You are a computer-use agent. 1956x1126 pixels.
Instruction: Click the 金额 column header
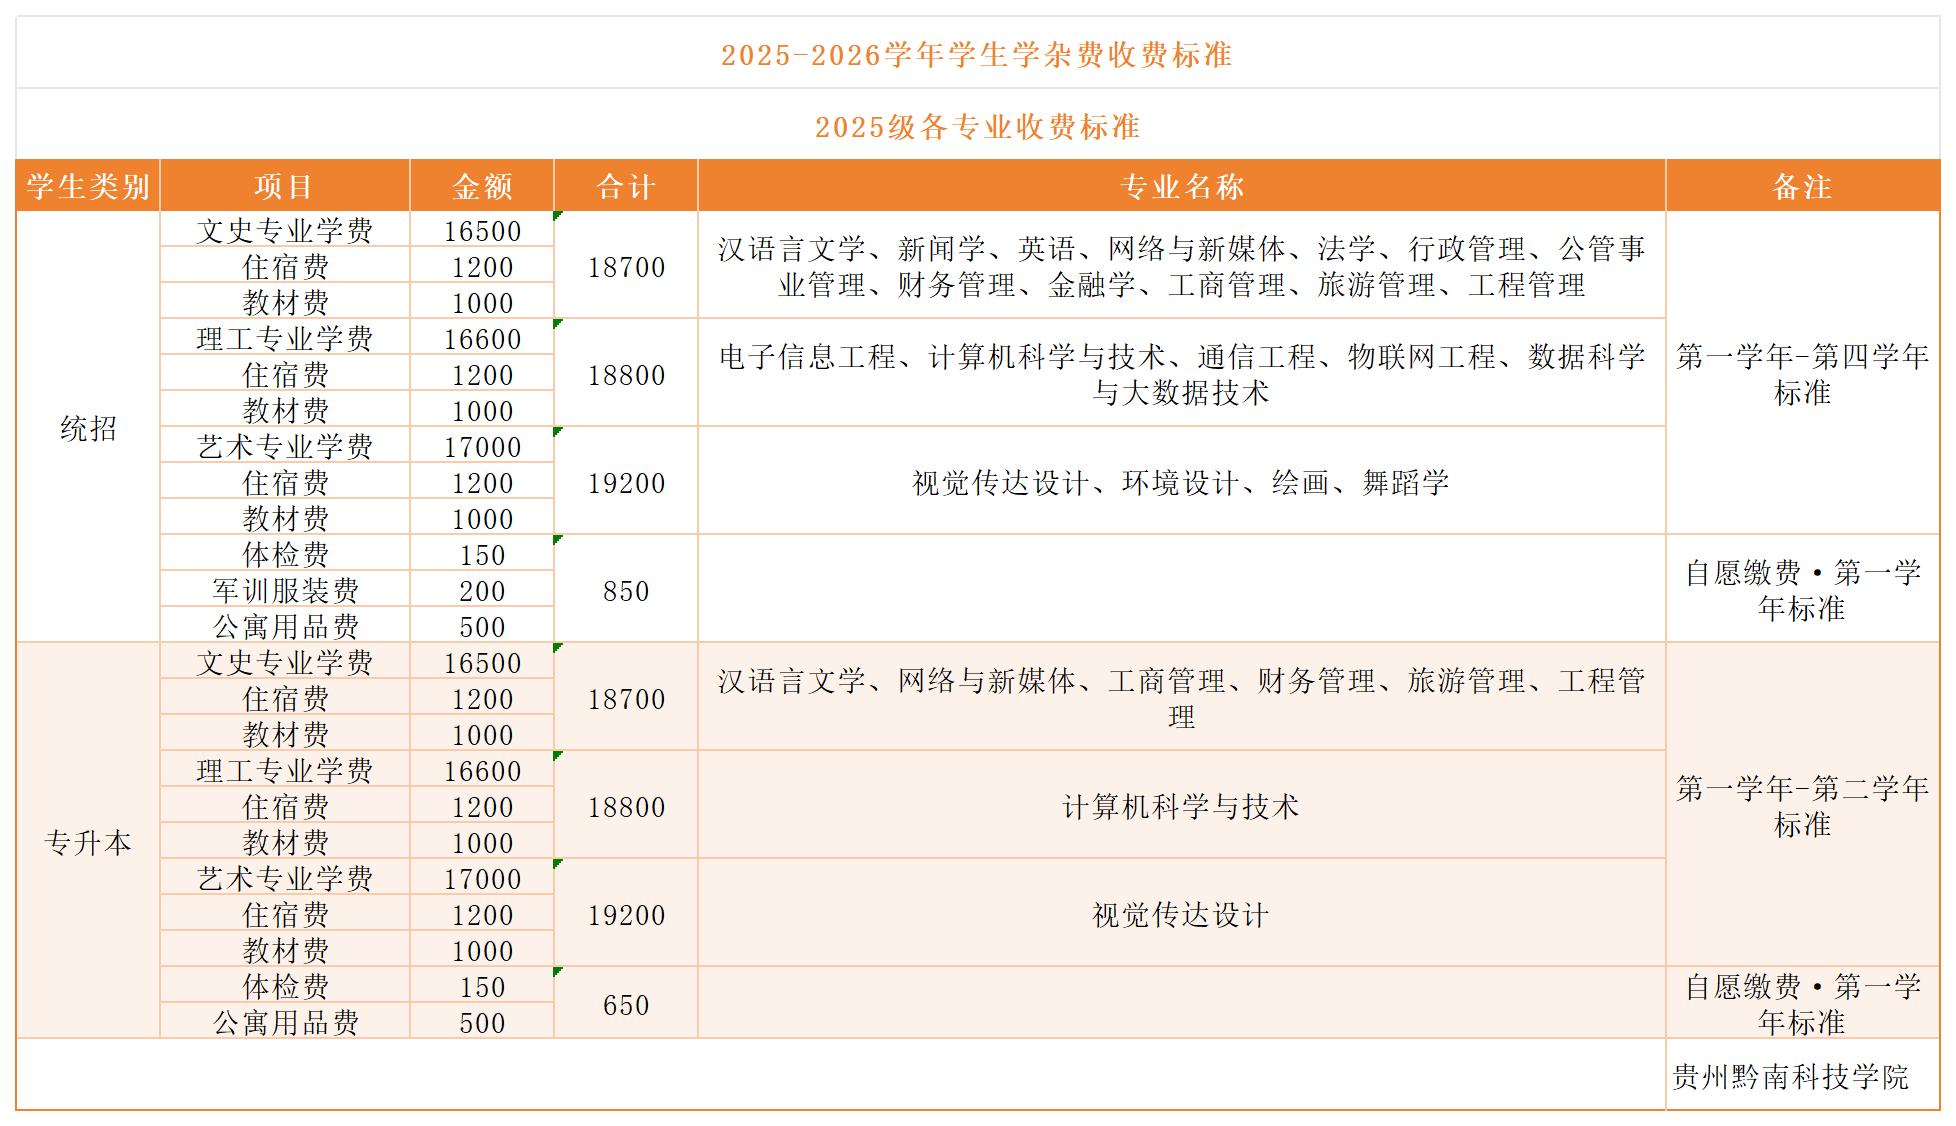pyautogui.click(x=482, y=186)
